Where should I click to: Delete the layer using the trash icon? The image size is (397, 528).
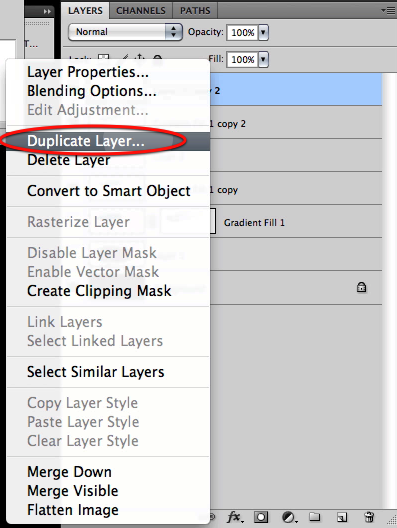(369, 517)
